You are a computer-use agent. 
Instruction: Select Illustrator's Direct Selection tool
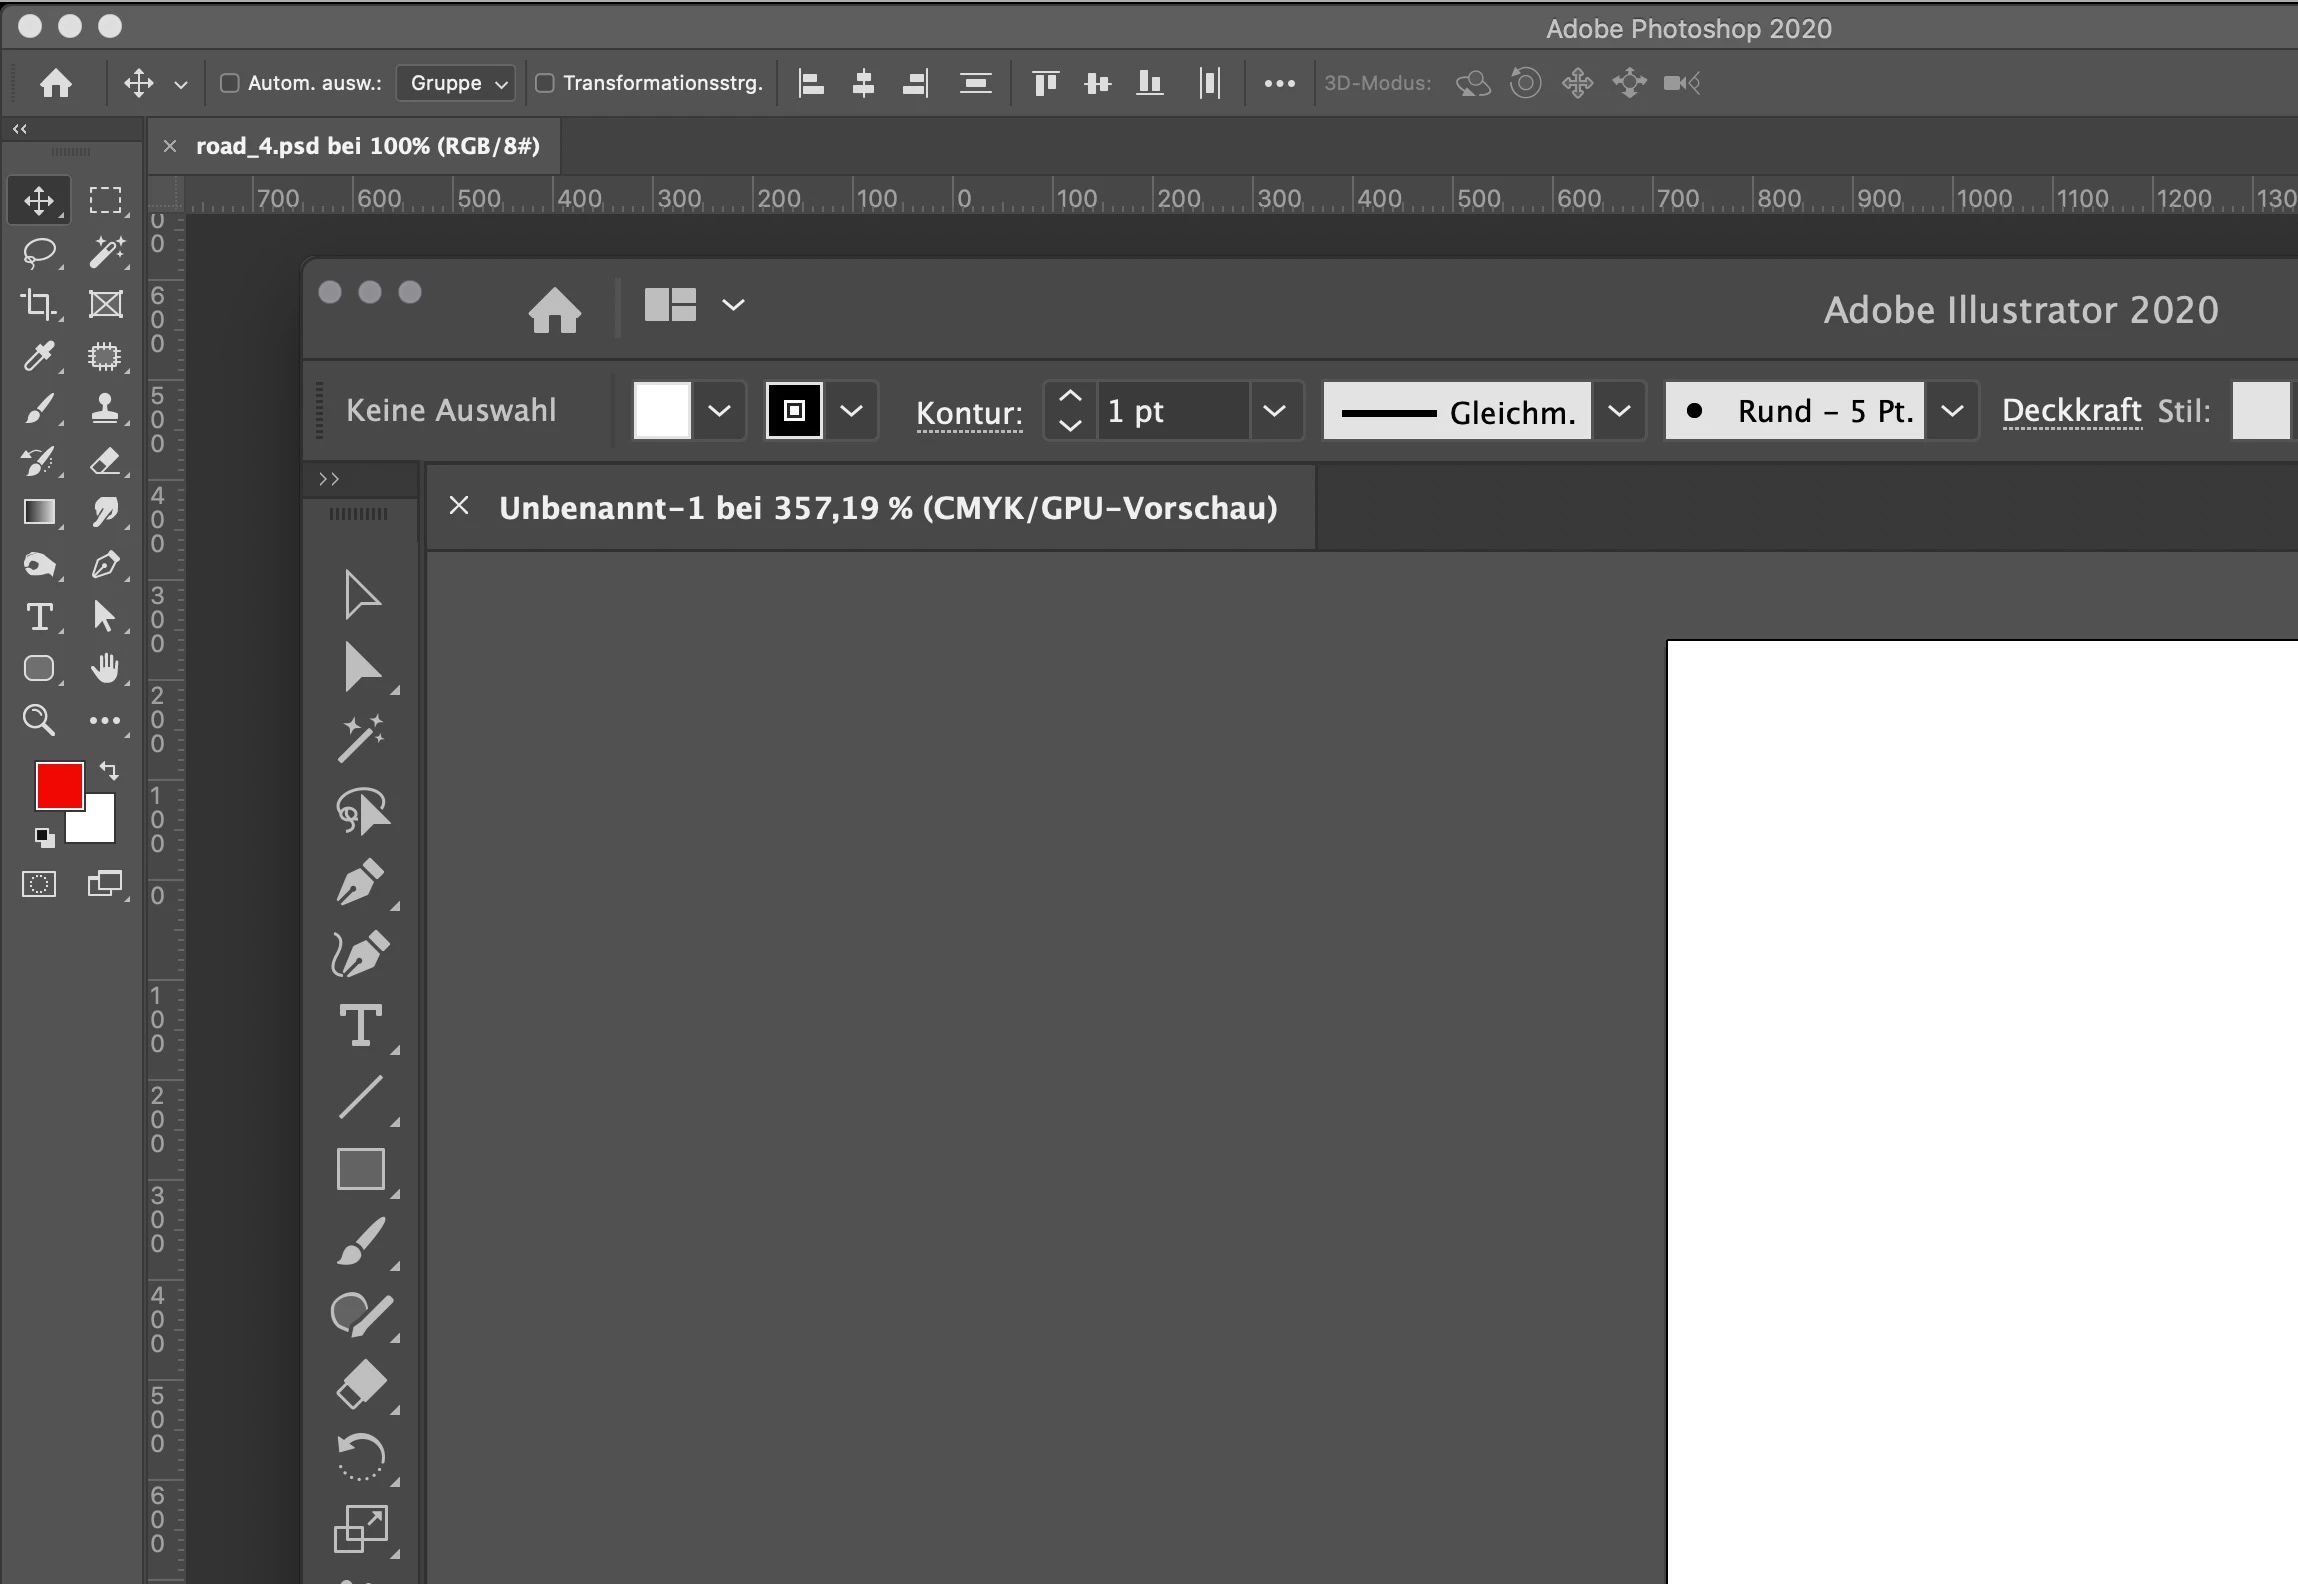pos(361,667)
